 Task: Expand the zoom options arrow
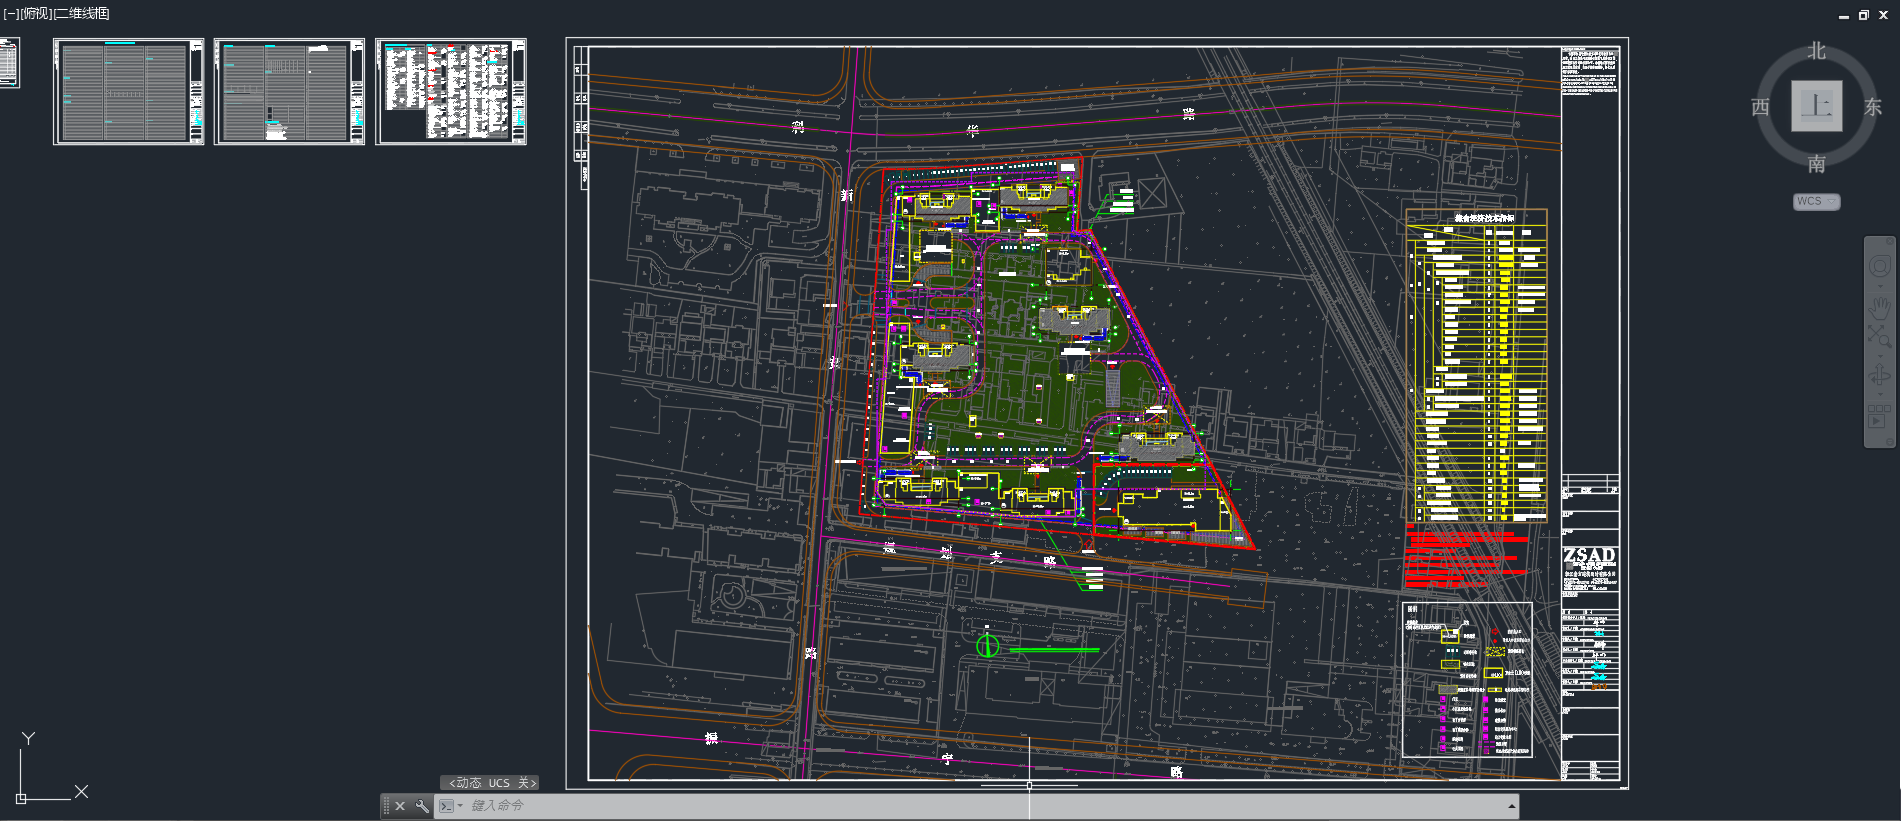1880,354
